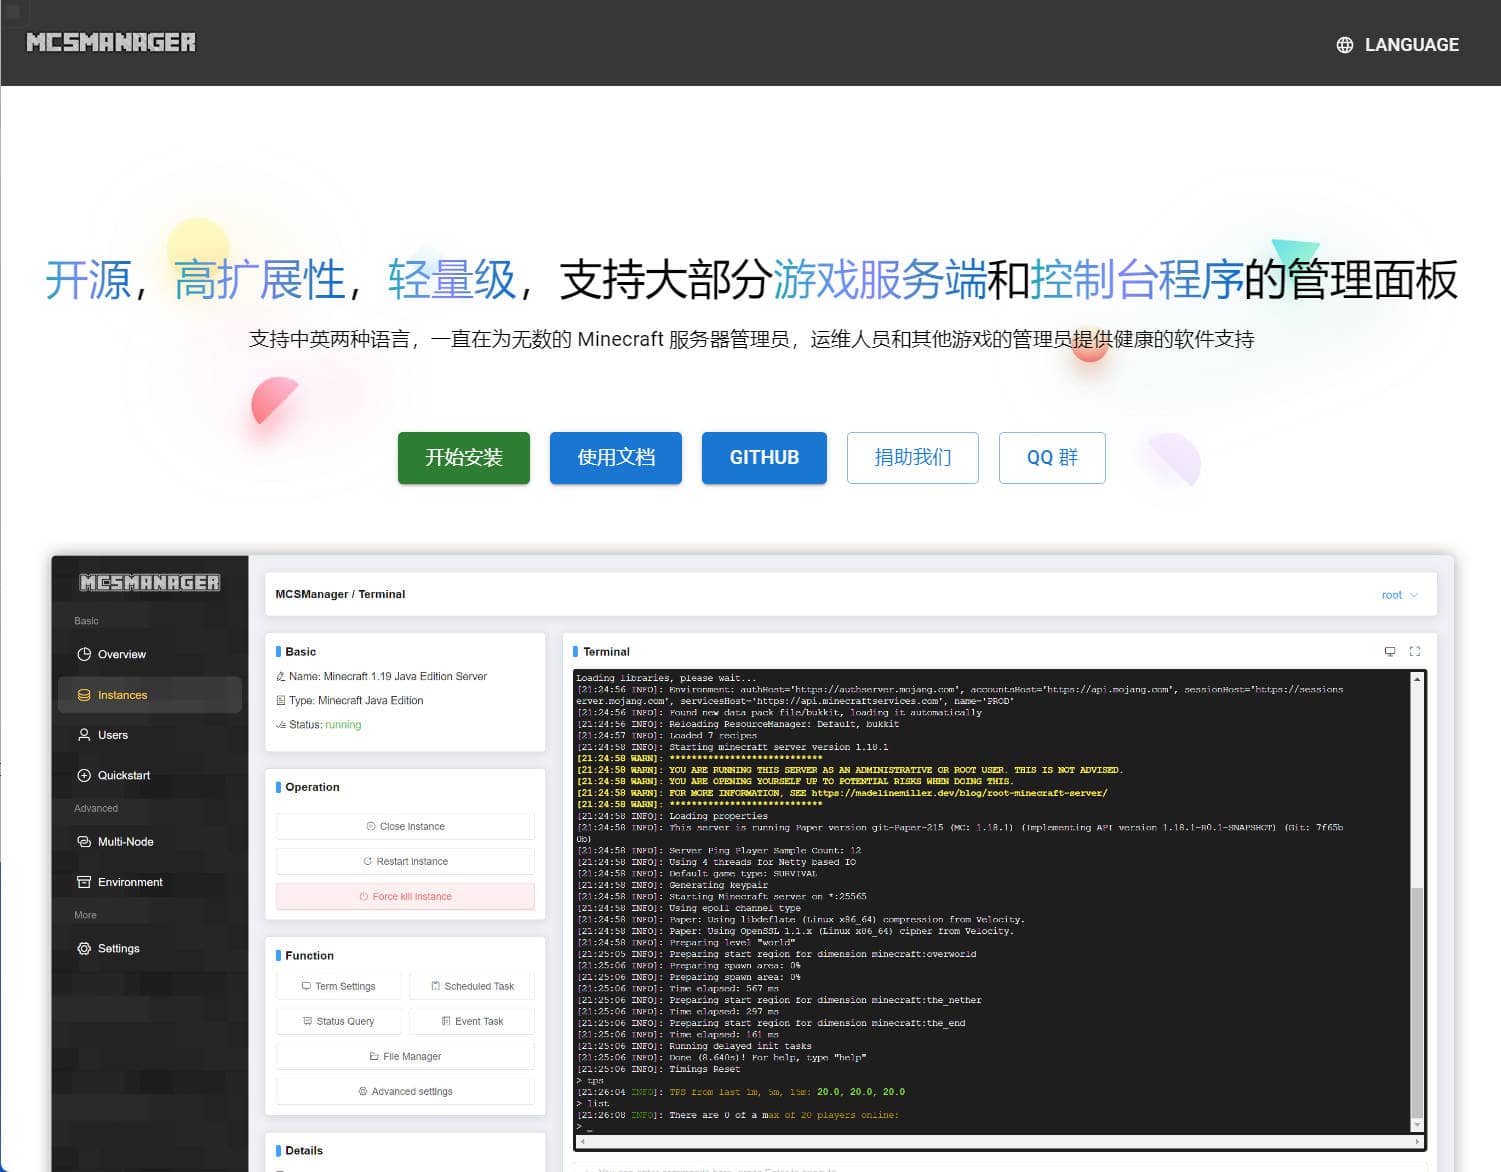Image resolution: width=1501 pixels, height=1172 pixels.
Task: Click the edit icon beside the instance Name
Action: (281, 676)
